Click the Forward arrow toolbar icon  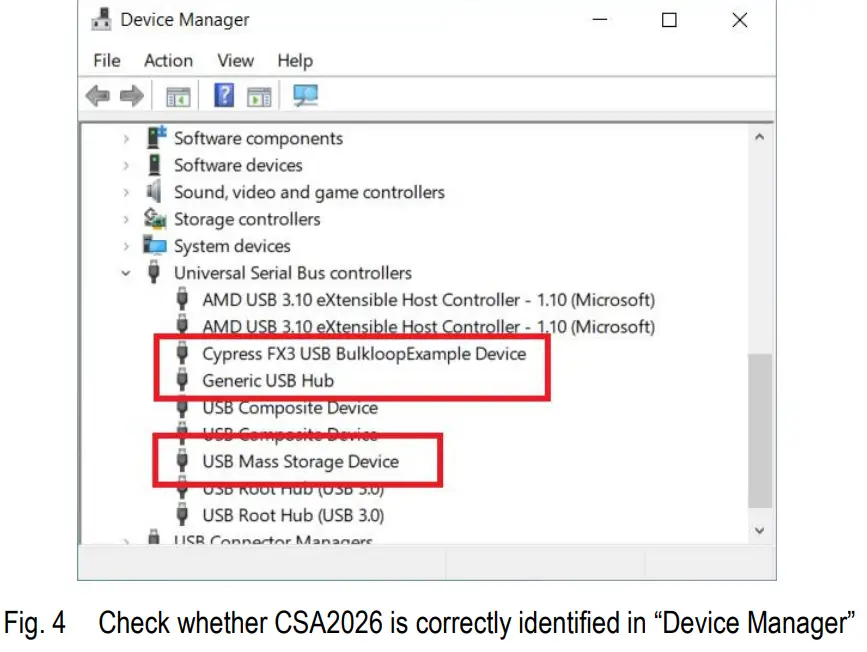(x=132, y=96)
